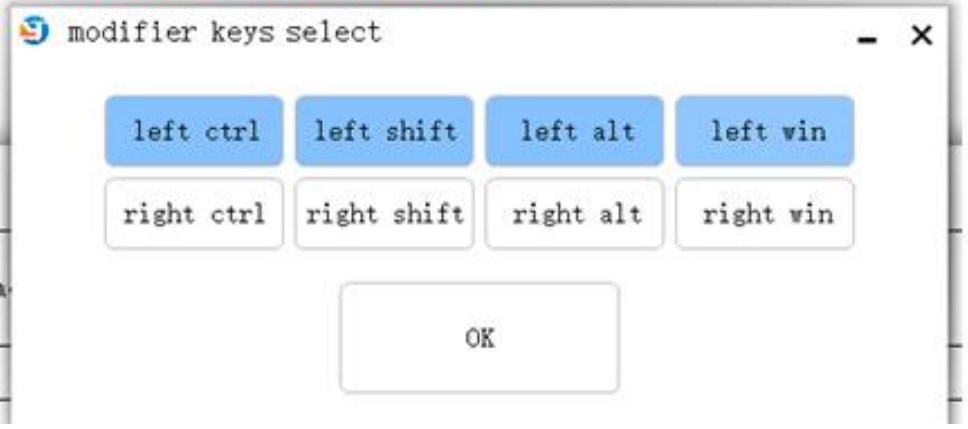The width and height of the screenshot is (968, 429).
Task: Click the highlighted left shift button
Action: (x=384, y=131)
